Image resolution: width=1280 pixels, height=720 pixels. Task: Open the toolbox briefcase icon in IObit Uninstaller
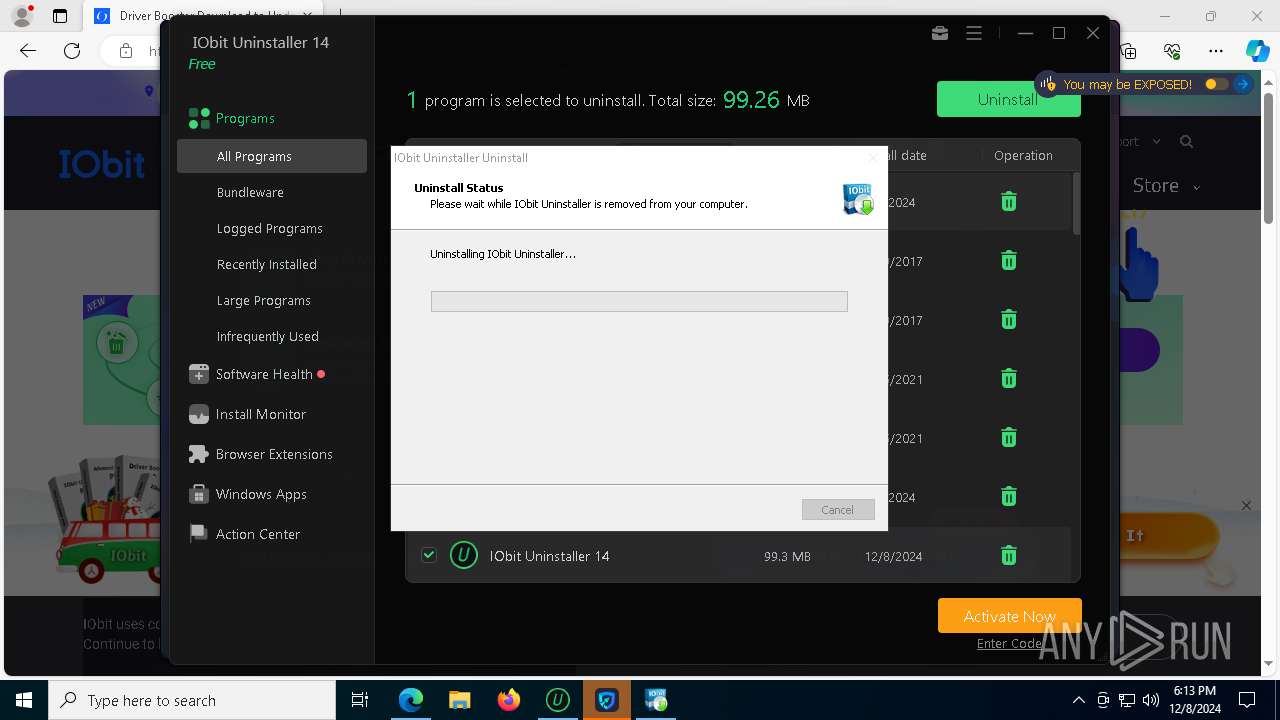click(x=940, y=33)
